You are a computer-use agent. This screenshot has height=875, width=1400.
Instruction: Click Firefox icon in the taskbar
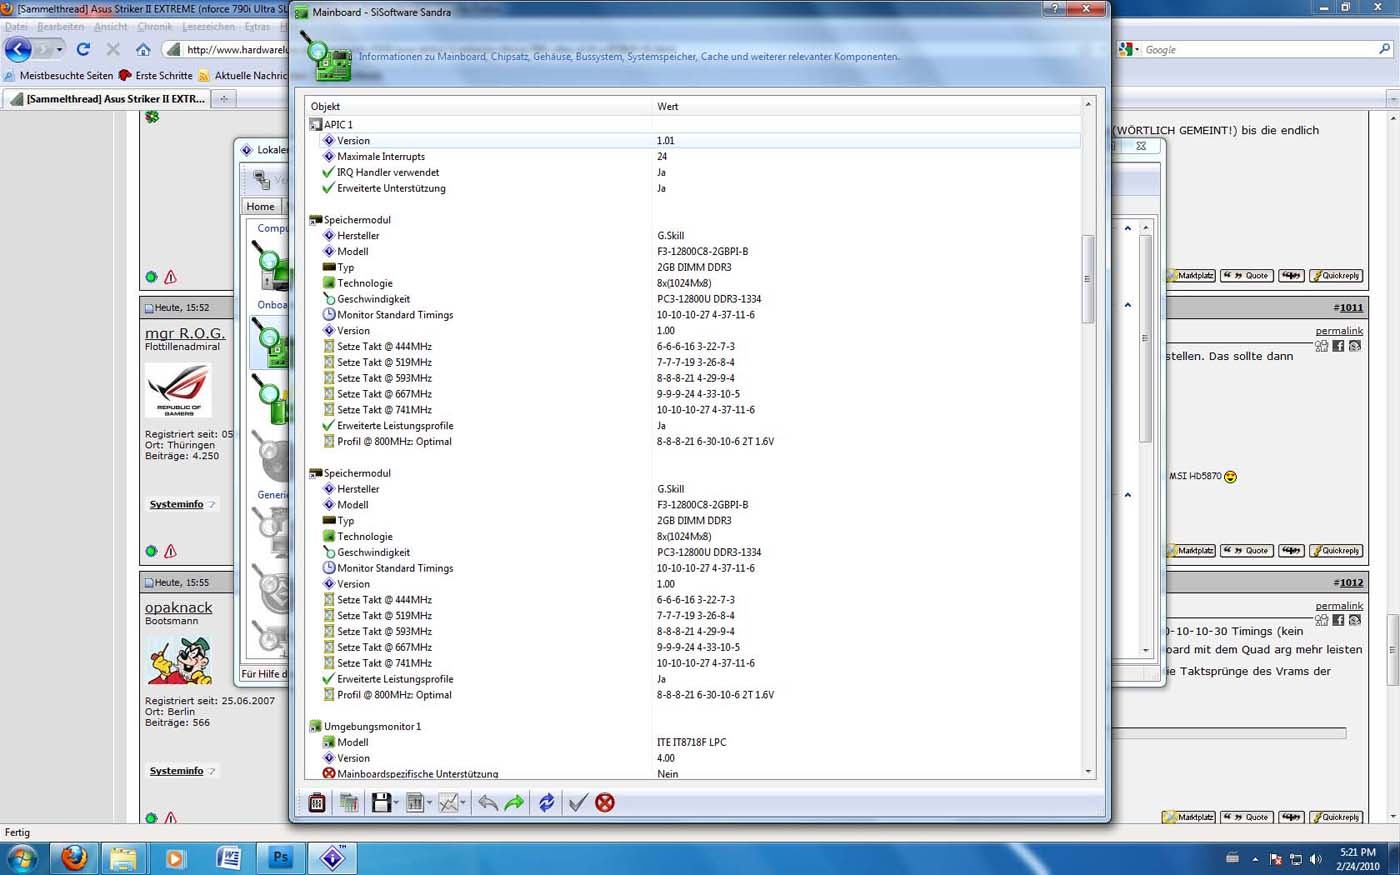[74, 858]
